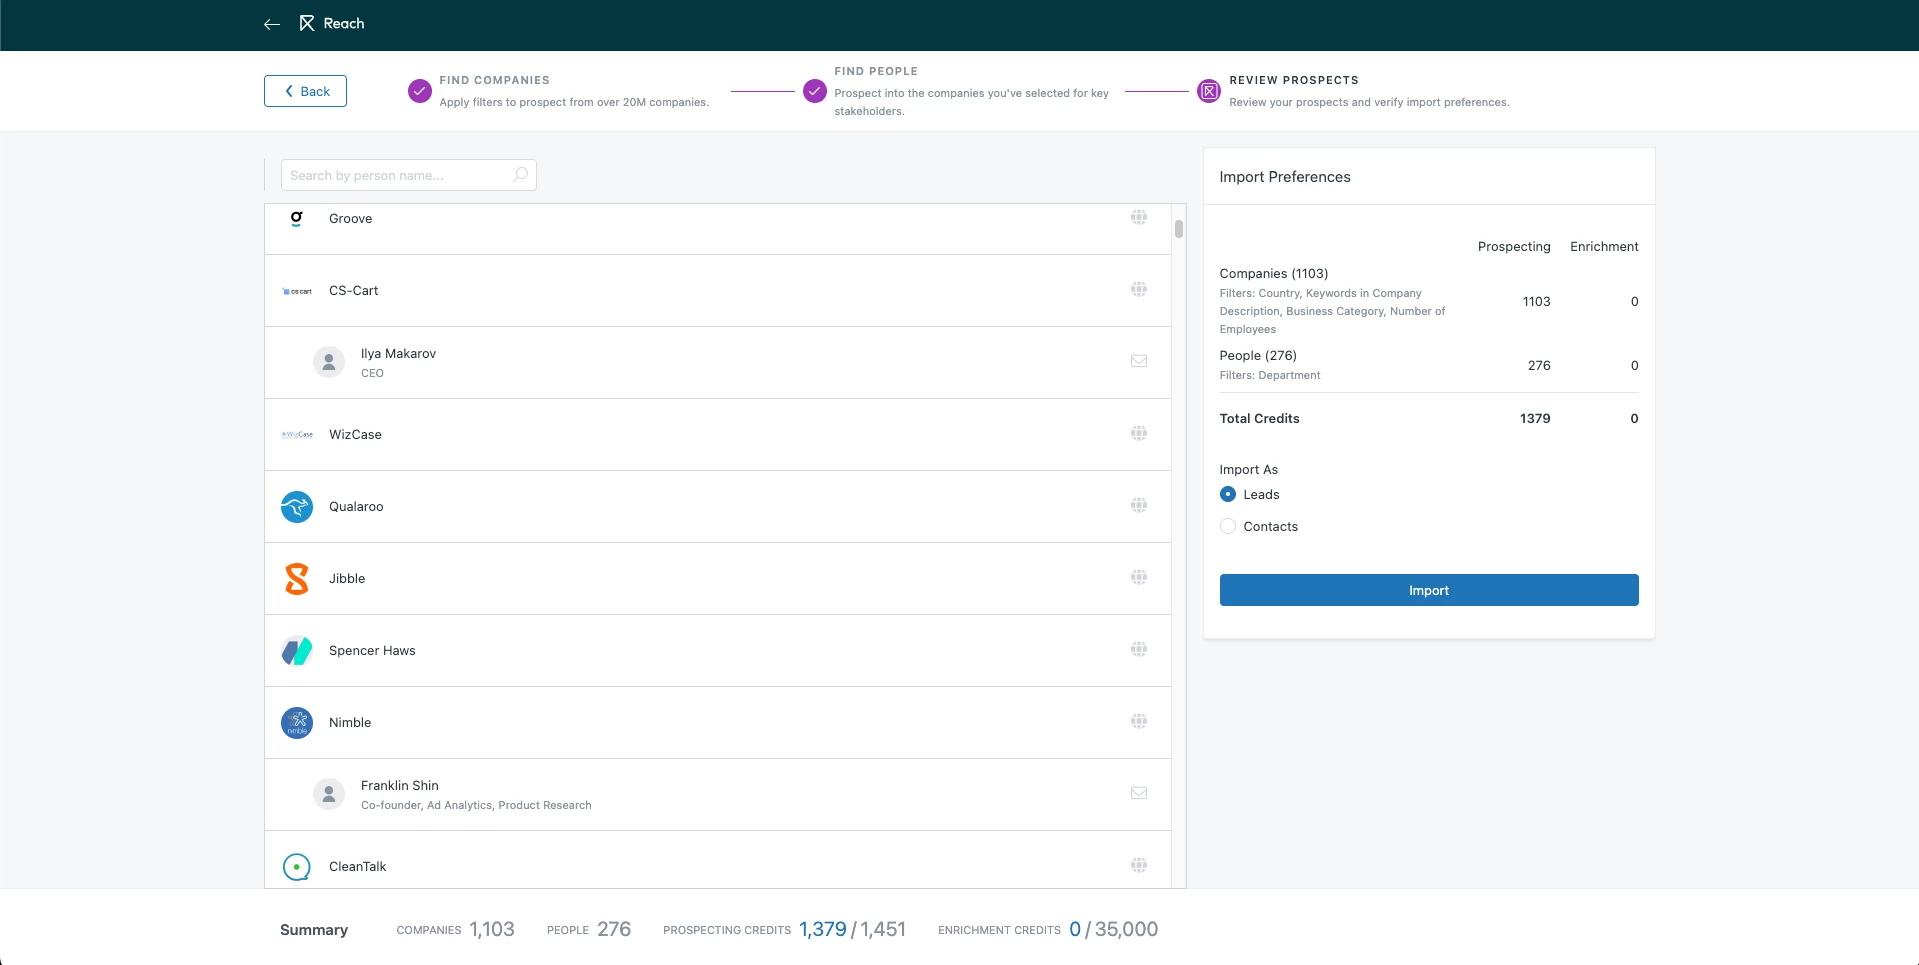Click the Back button

305,91
